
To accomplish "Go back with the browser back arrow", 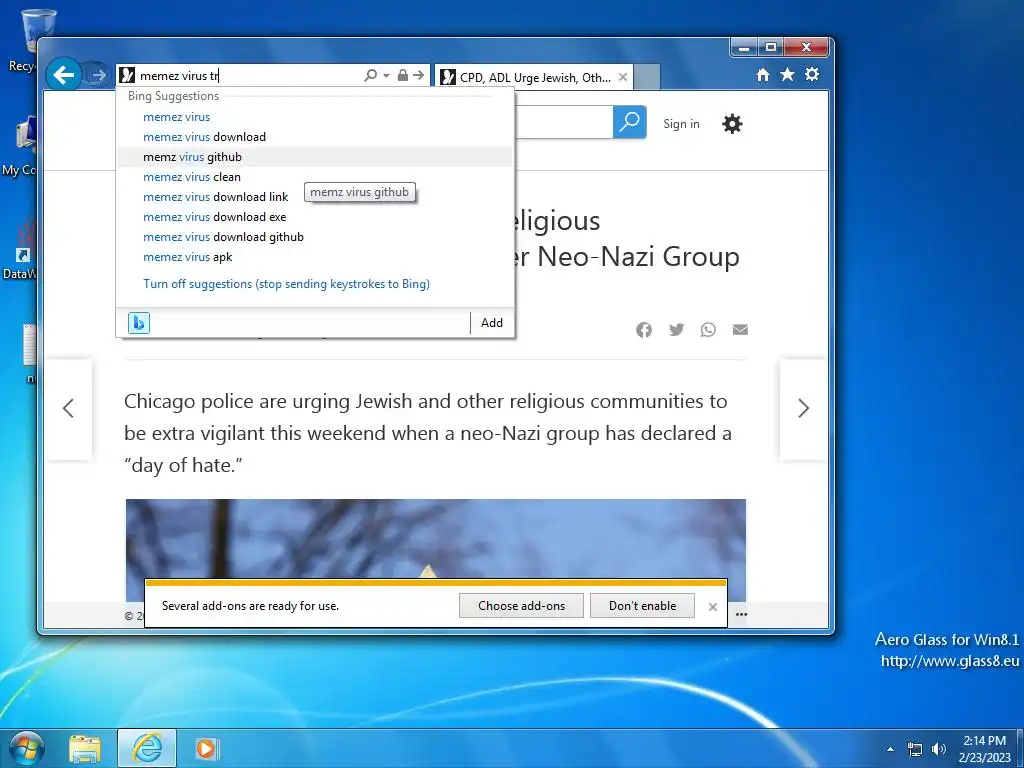I will pyautogui.click(x=63, y=75).
